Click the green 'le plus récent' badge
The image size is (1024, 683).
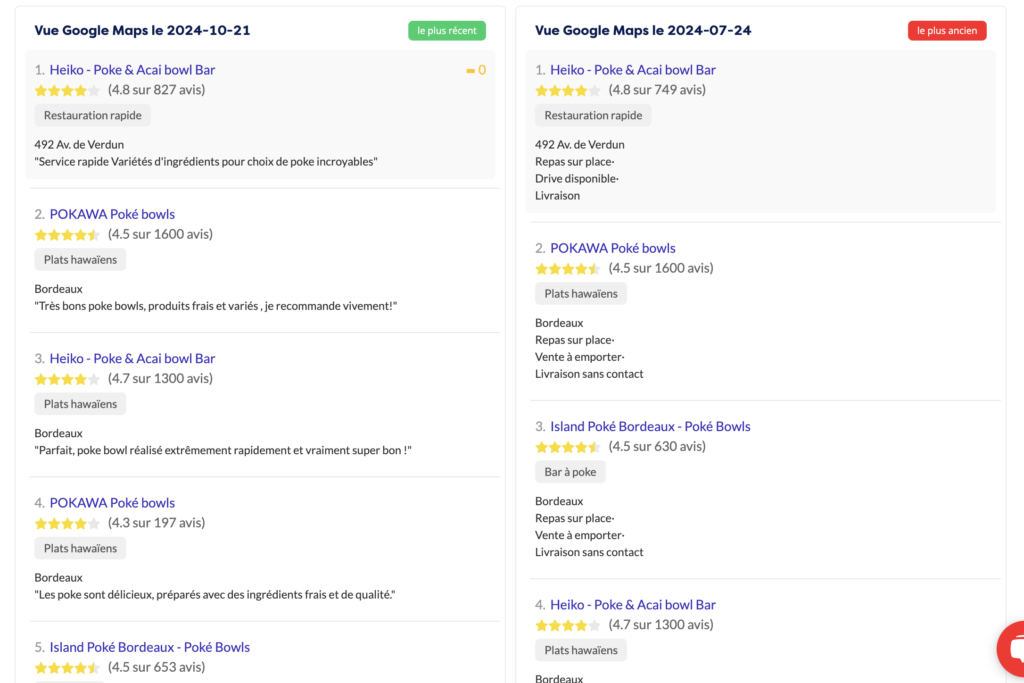(x=447, y=31)
